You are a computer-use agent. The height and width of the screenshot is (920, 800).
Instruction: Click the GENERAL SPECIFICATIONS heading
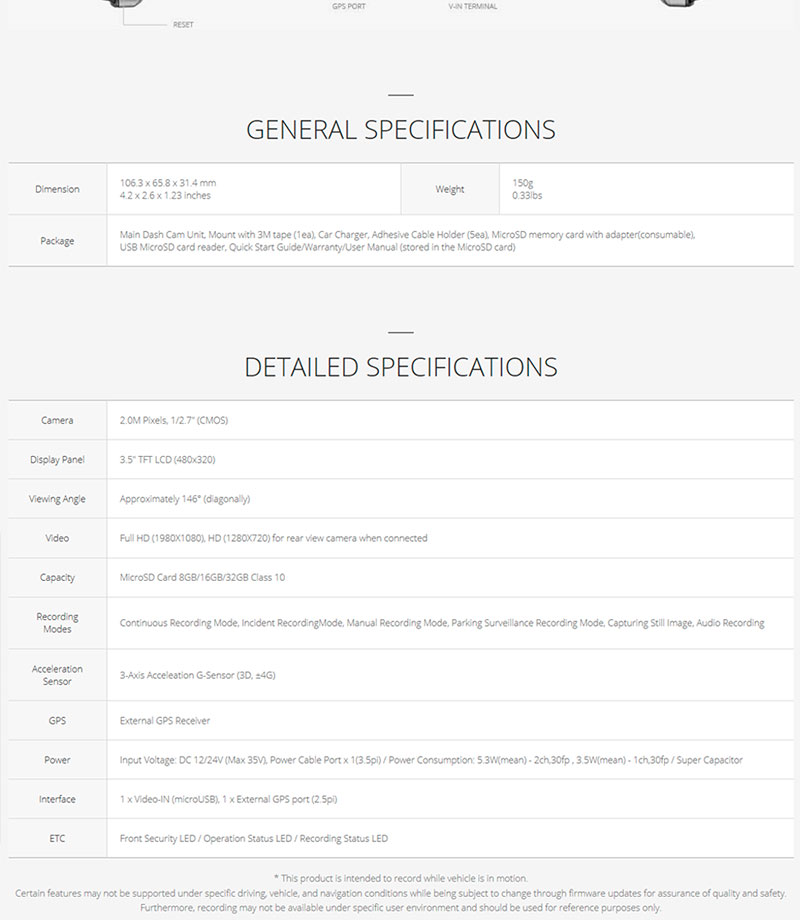(x=400, y=130)
